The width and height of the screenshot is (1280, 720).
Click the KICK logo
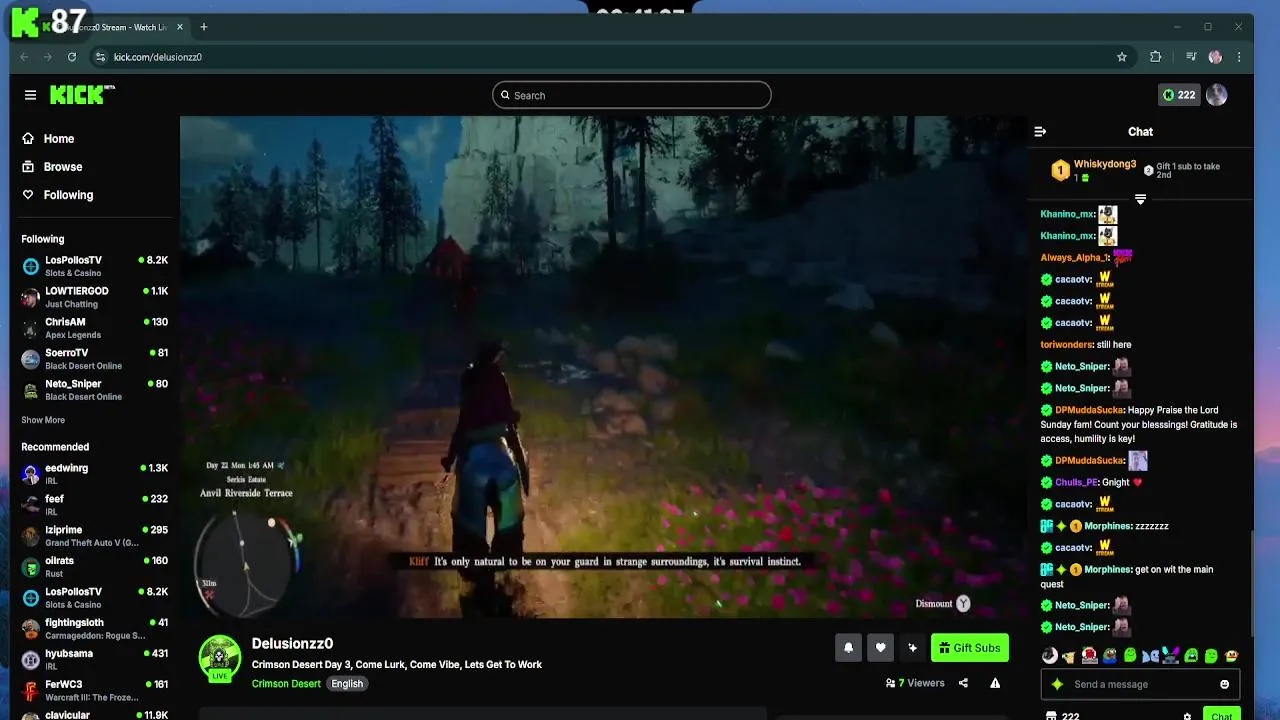[82, 95]
